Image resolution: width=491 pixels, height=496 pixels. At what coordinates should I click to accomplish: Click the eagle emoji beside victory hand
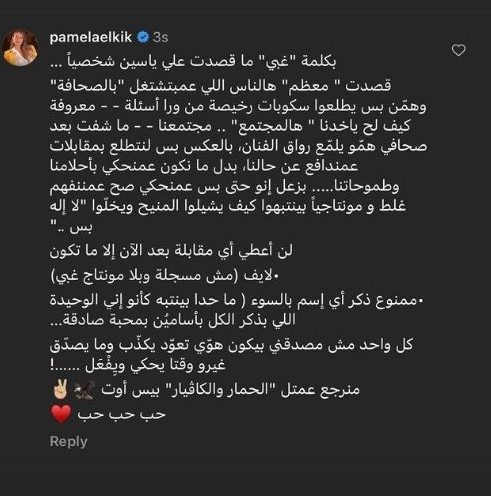[x=84, y=390]
